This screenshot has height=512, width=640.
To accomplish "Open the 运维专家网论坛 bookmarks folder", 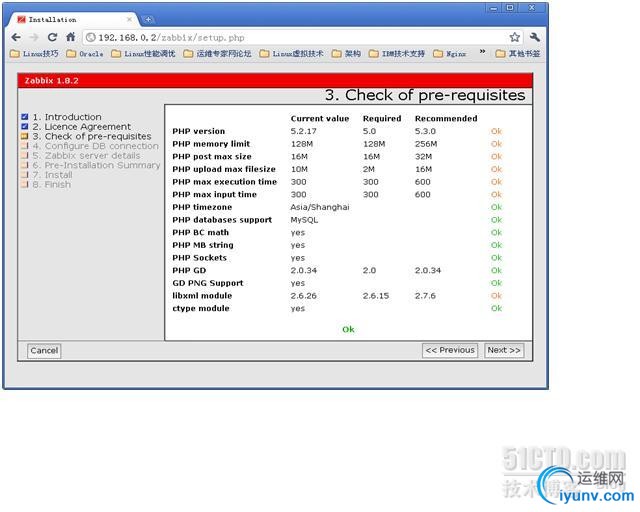I will tap(217, 53).
